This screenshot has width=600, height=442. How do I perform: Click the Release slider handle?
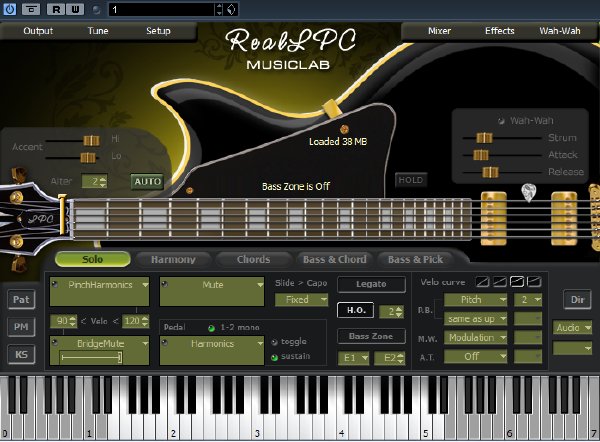tap(490, 172)
